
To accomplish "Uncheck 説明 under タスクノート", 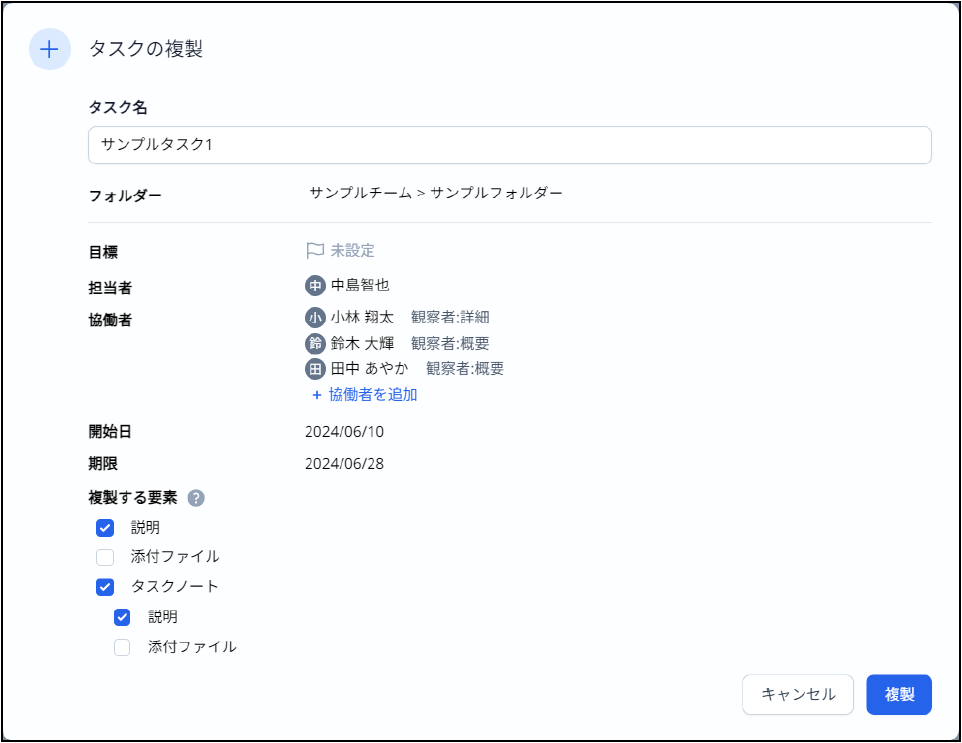I will coord(122,617).
